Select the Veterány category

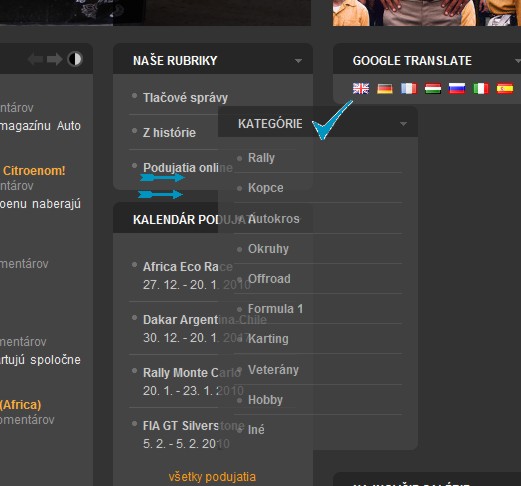pos(273,370)
